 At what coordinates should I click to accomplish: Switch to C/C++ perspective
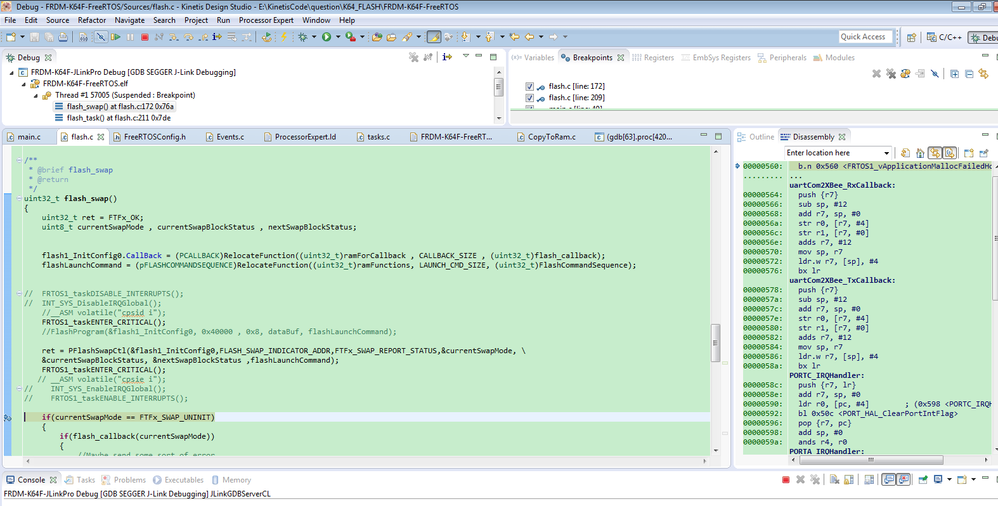[944, 37]
